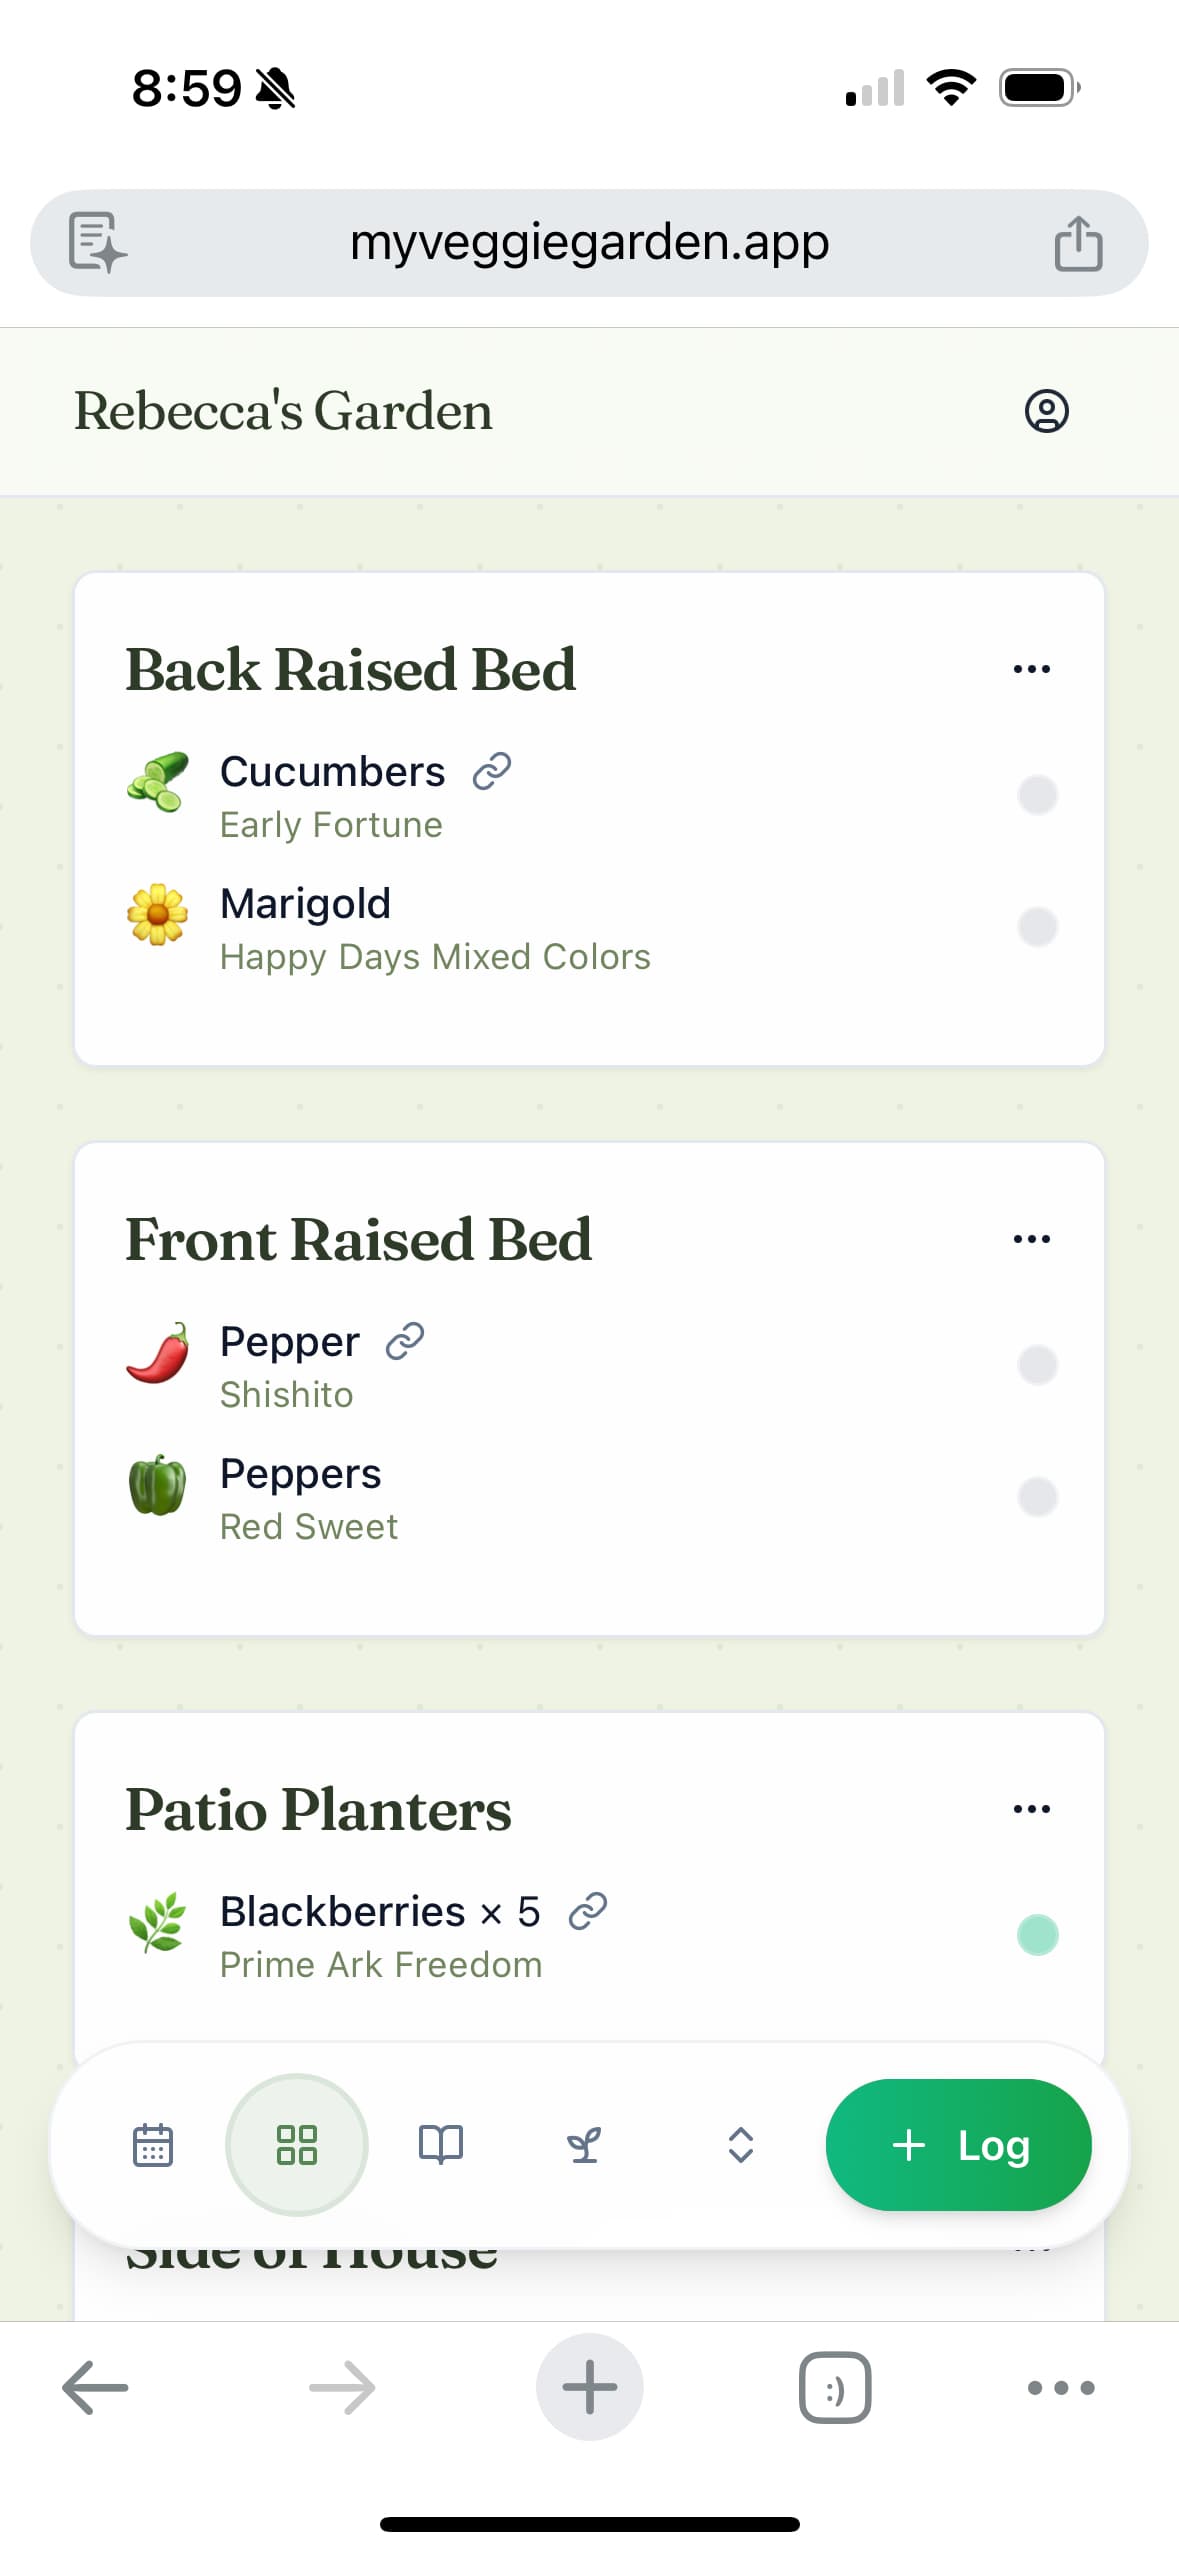Tap the seedling plants icon

coord(584,2145)
